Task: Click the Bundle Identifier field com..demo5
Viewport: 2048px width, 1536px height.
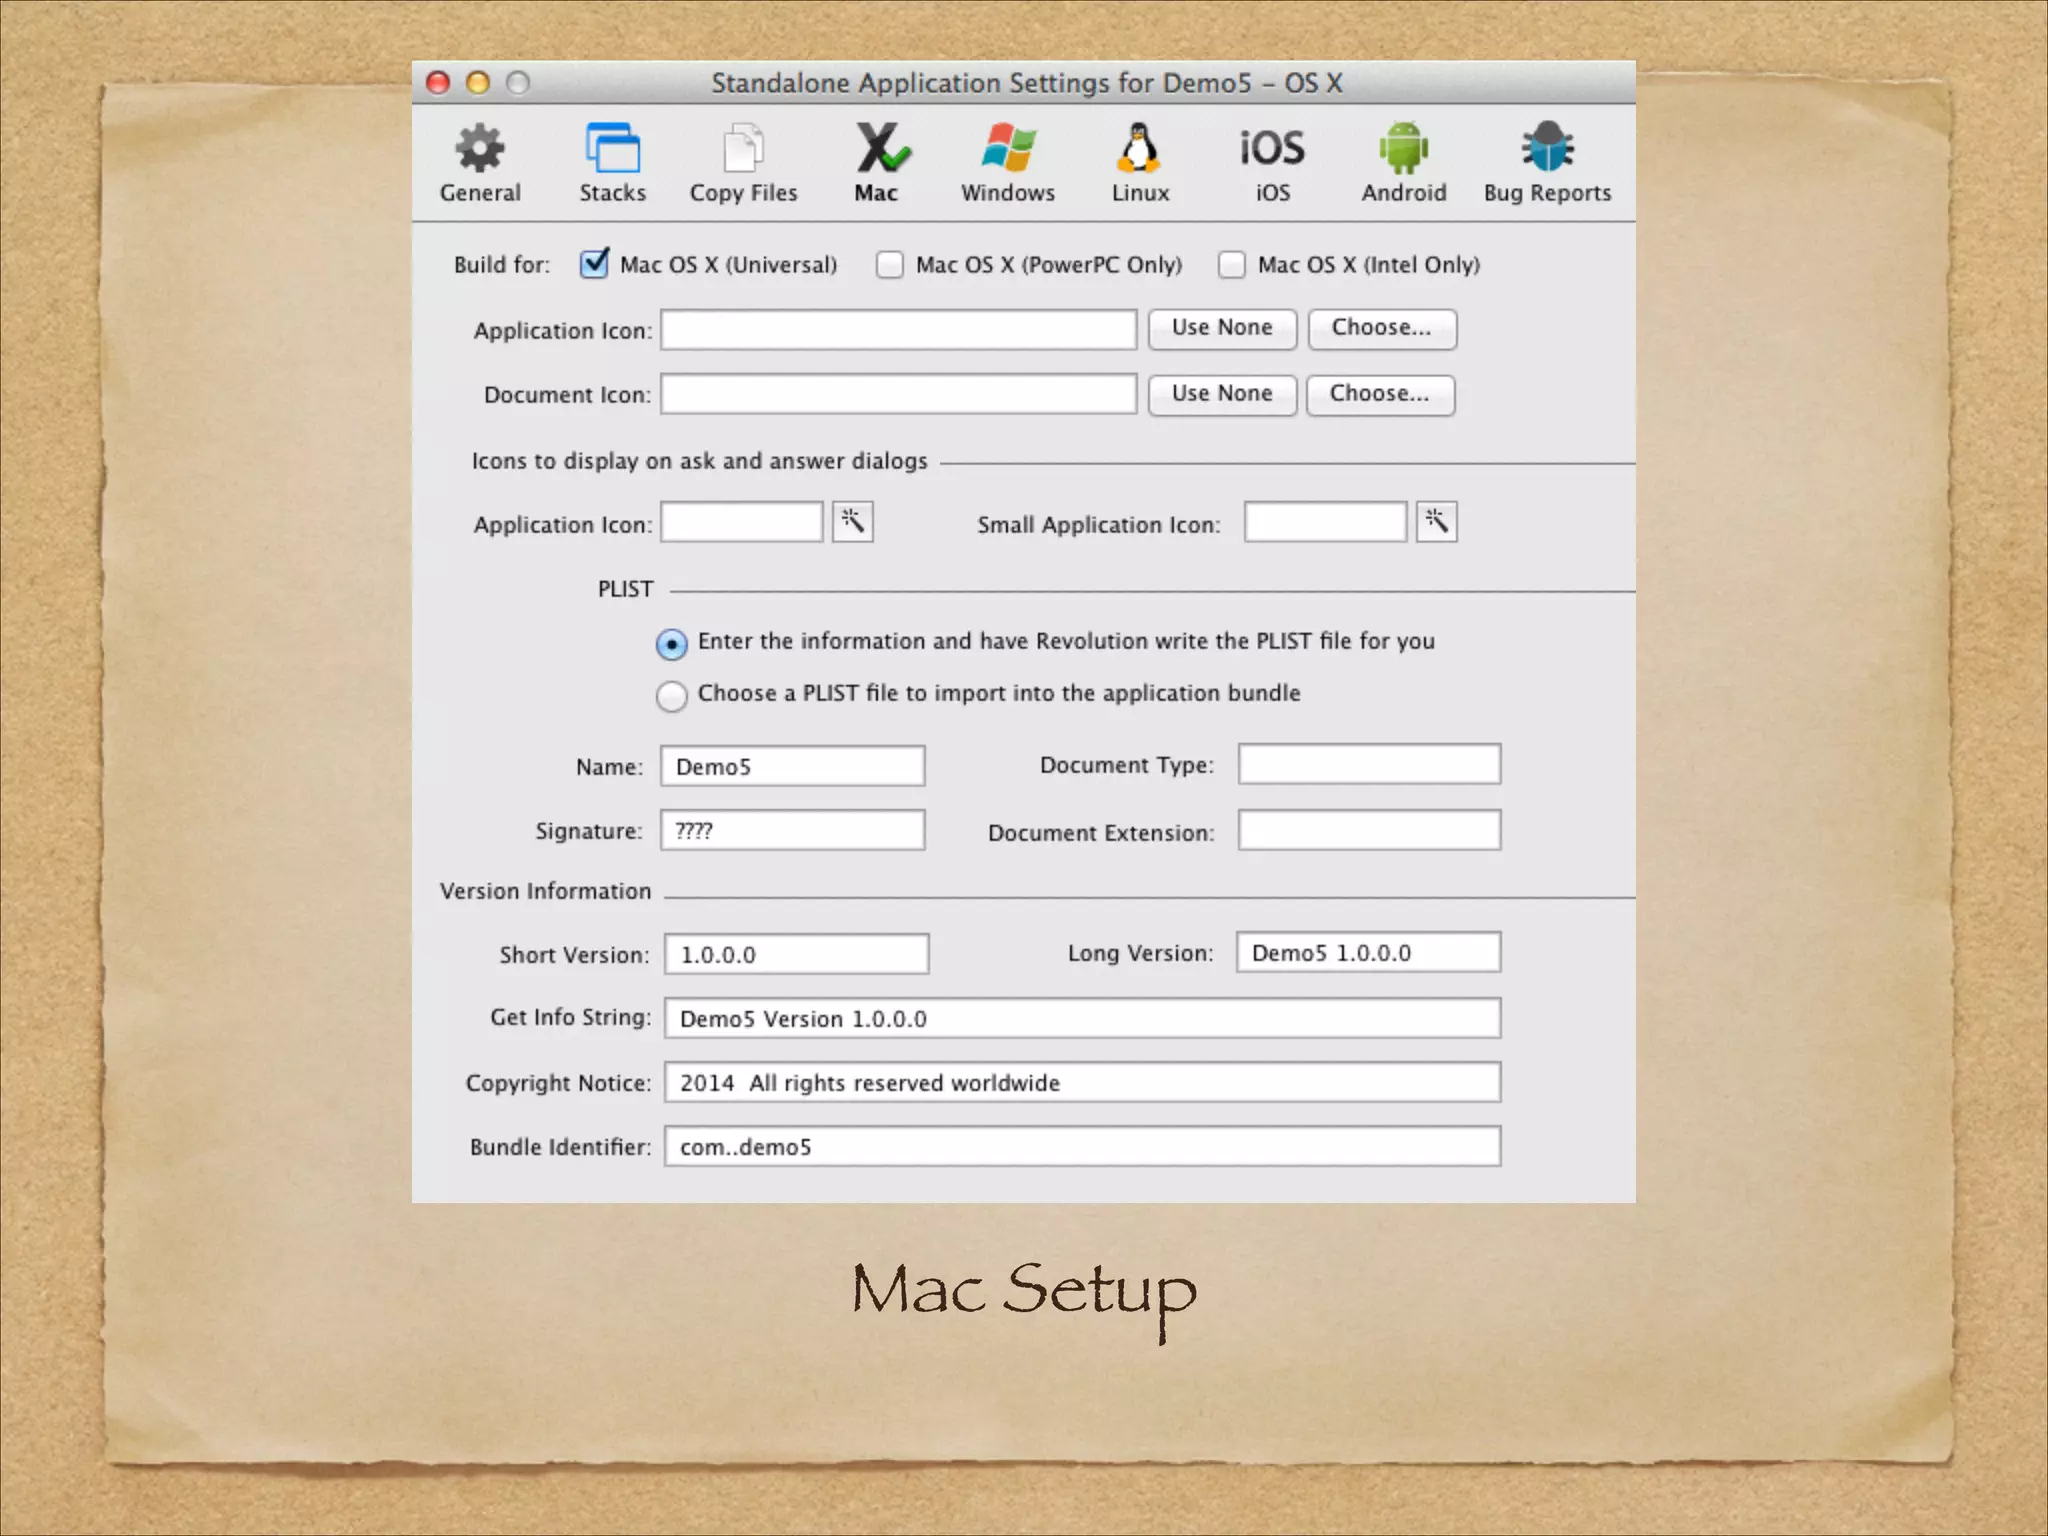Action: tap(1082, 1146)
